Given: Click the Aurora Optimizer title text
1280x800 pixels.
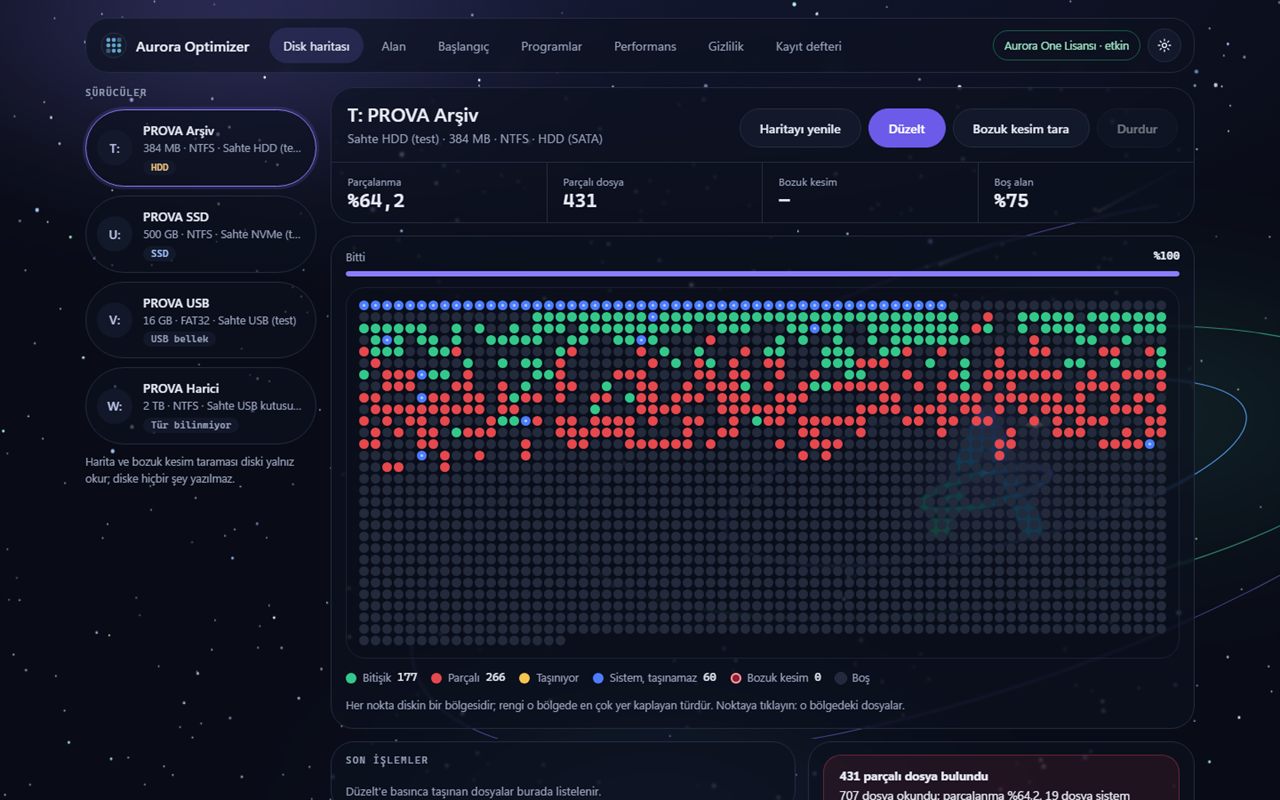Looking at the screenshot, I should click(x=193, y=46).
